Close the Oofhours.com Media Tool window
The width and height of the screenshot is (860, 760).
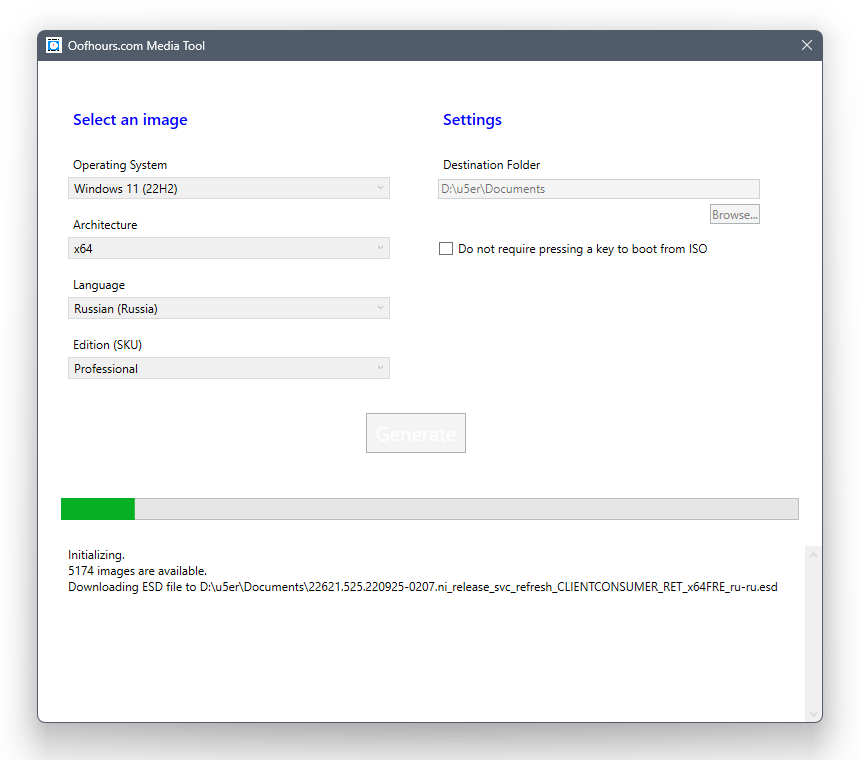tap(806, 46)
